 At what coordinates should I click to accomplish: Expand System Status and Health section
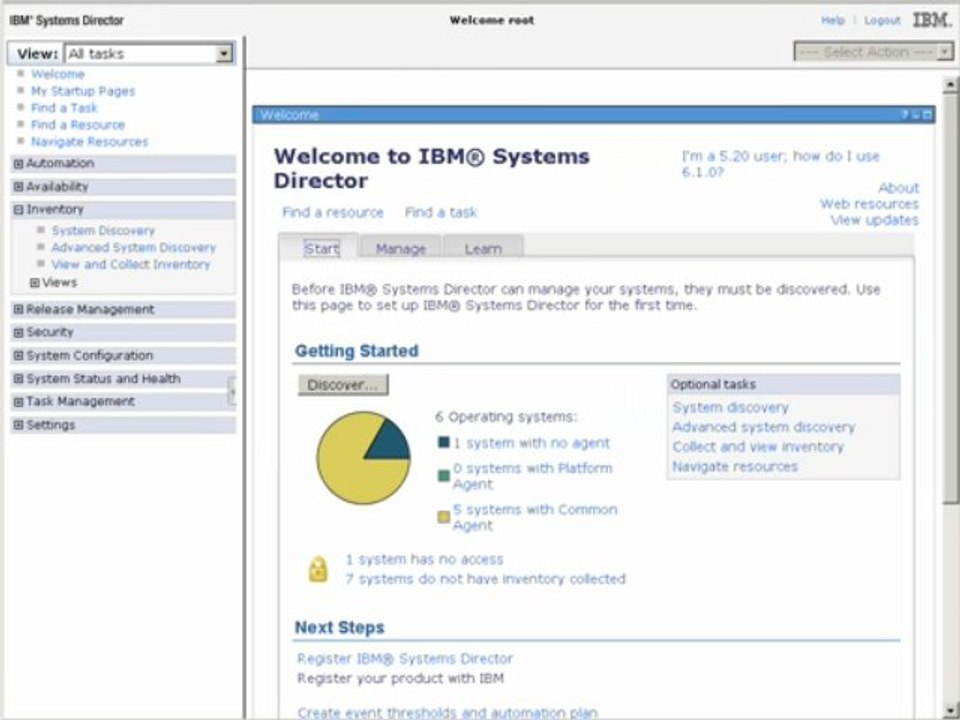pyautogui.click(x=18, y=379)
